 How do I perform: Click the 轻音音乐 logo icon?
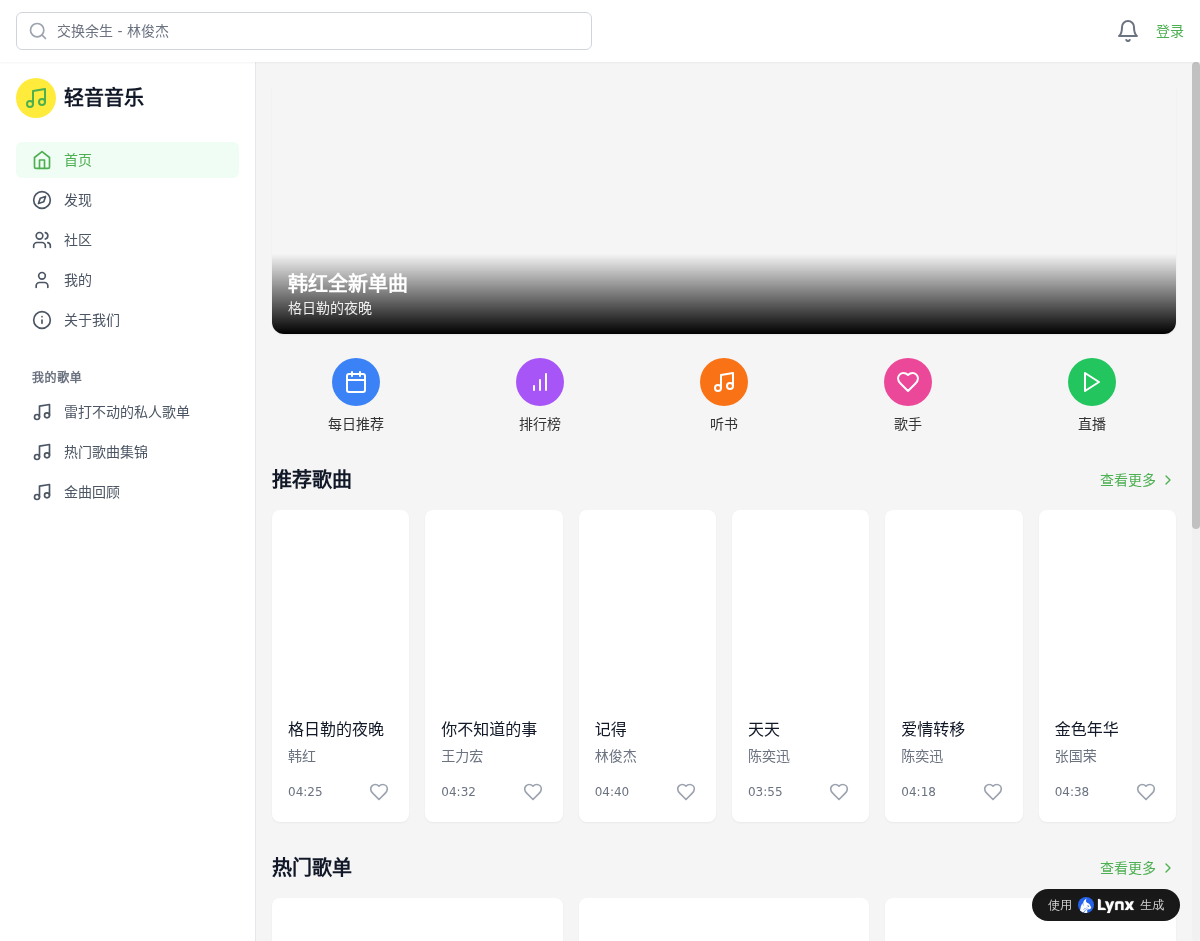pyautogui.click(x=36, y=98)
